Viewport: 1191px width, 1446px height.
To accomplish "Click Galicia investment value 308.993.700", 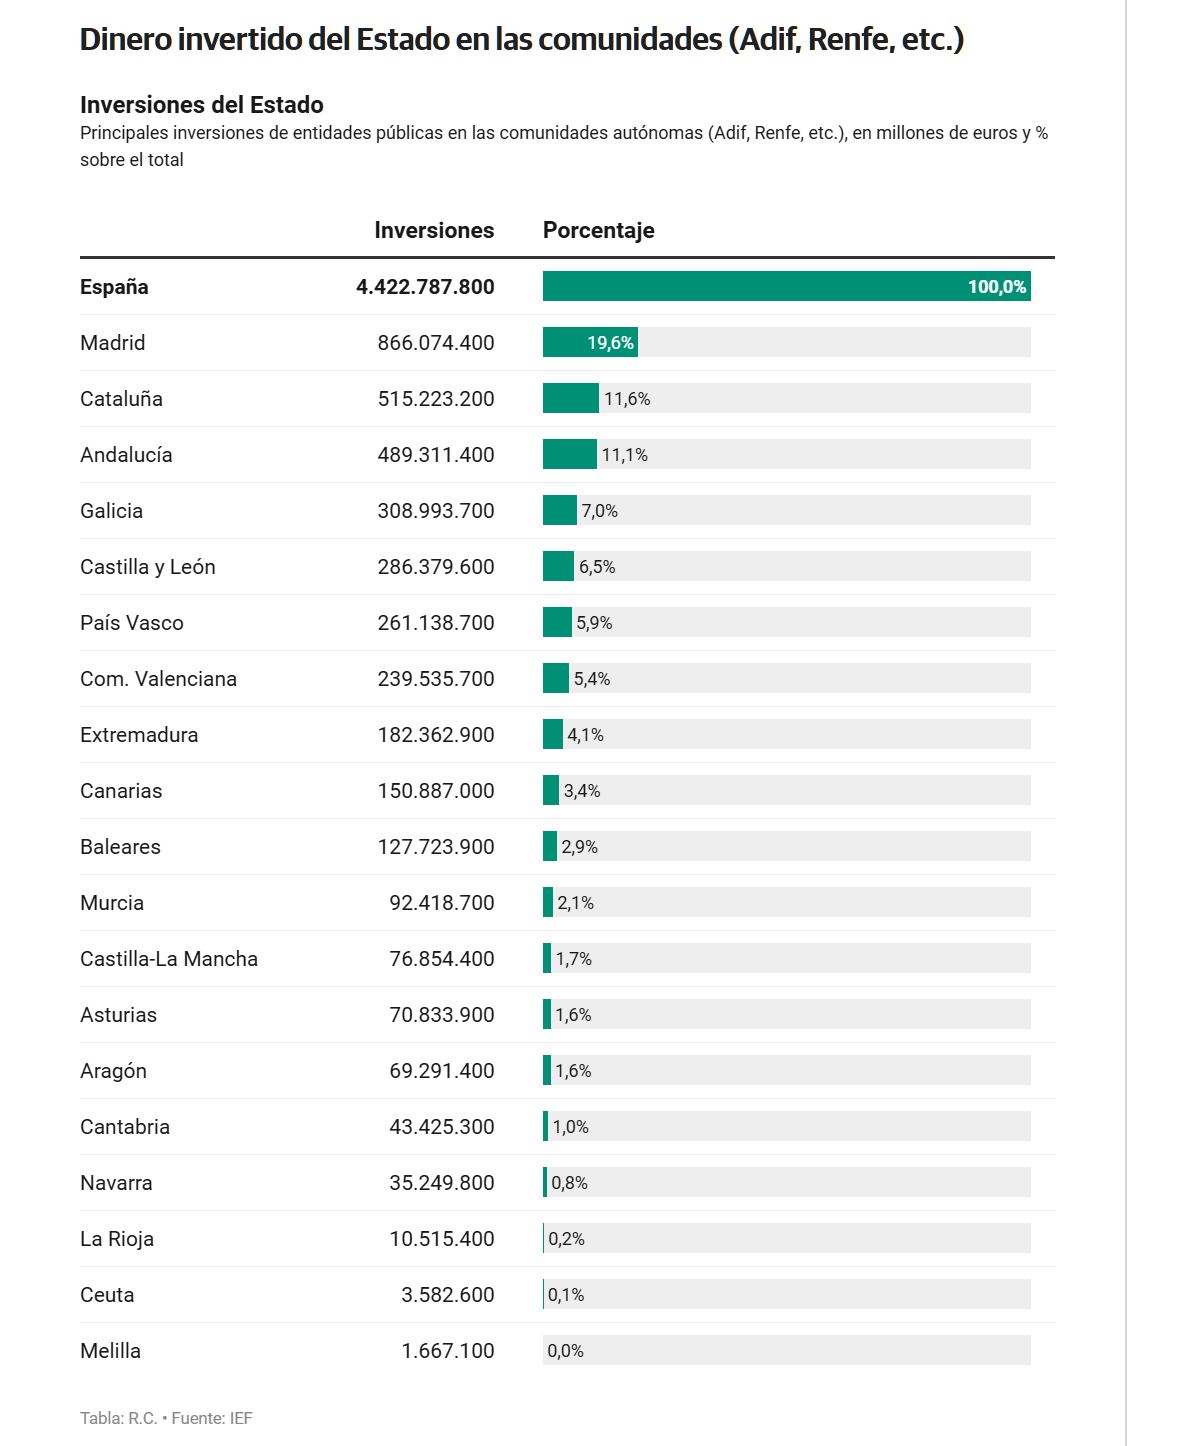I will pyautogui.click(x=436, y=511).
